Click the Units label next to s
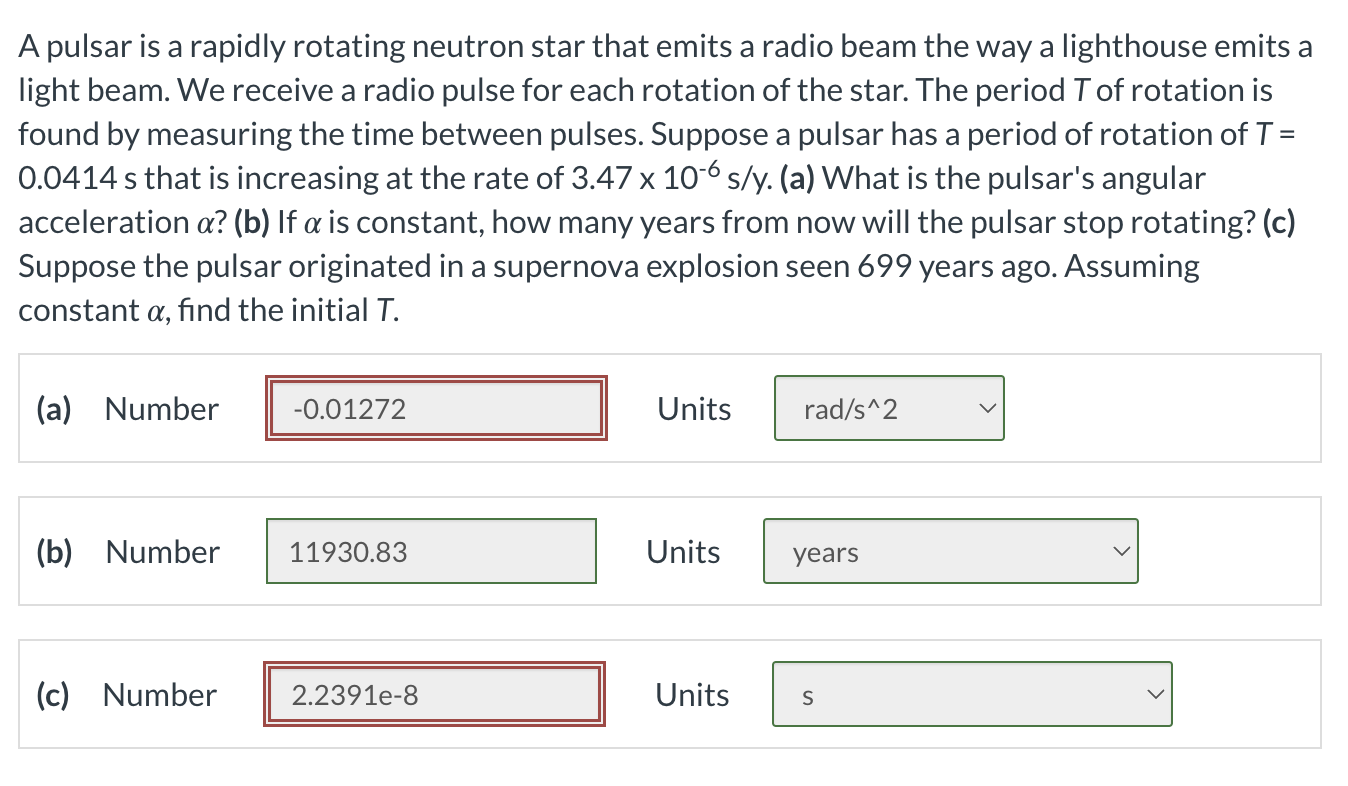 [x=691, y=694]
